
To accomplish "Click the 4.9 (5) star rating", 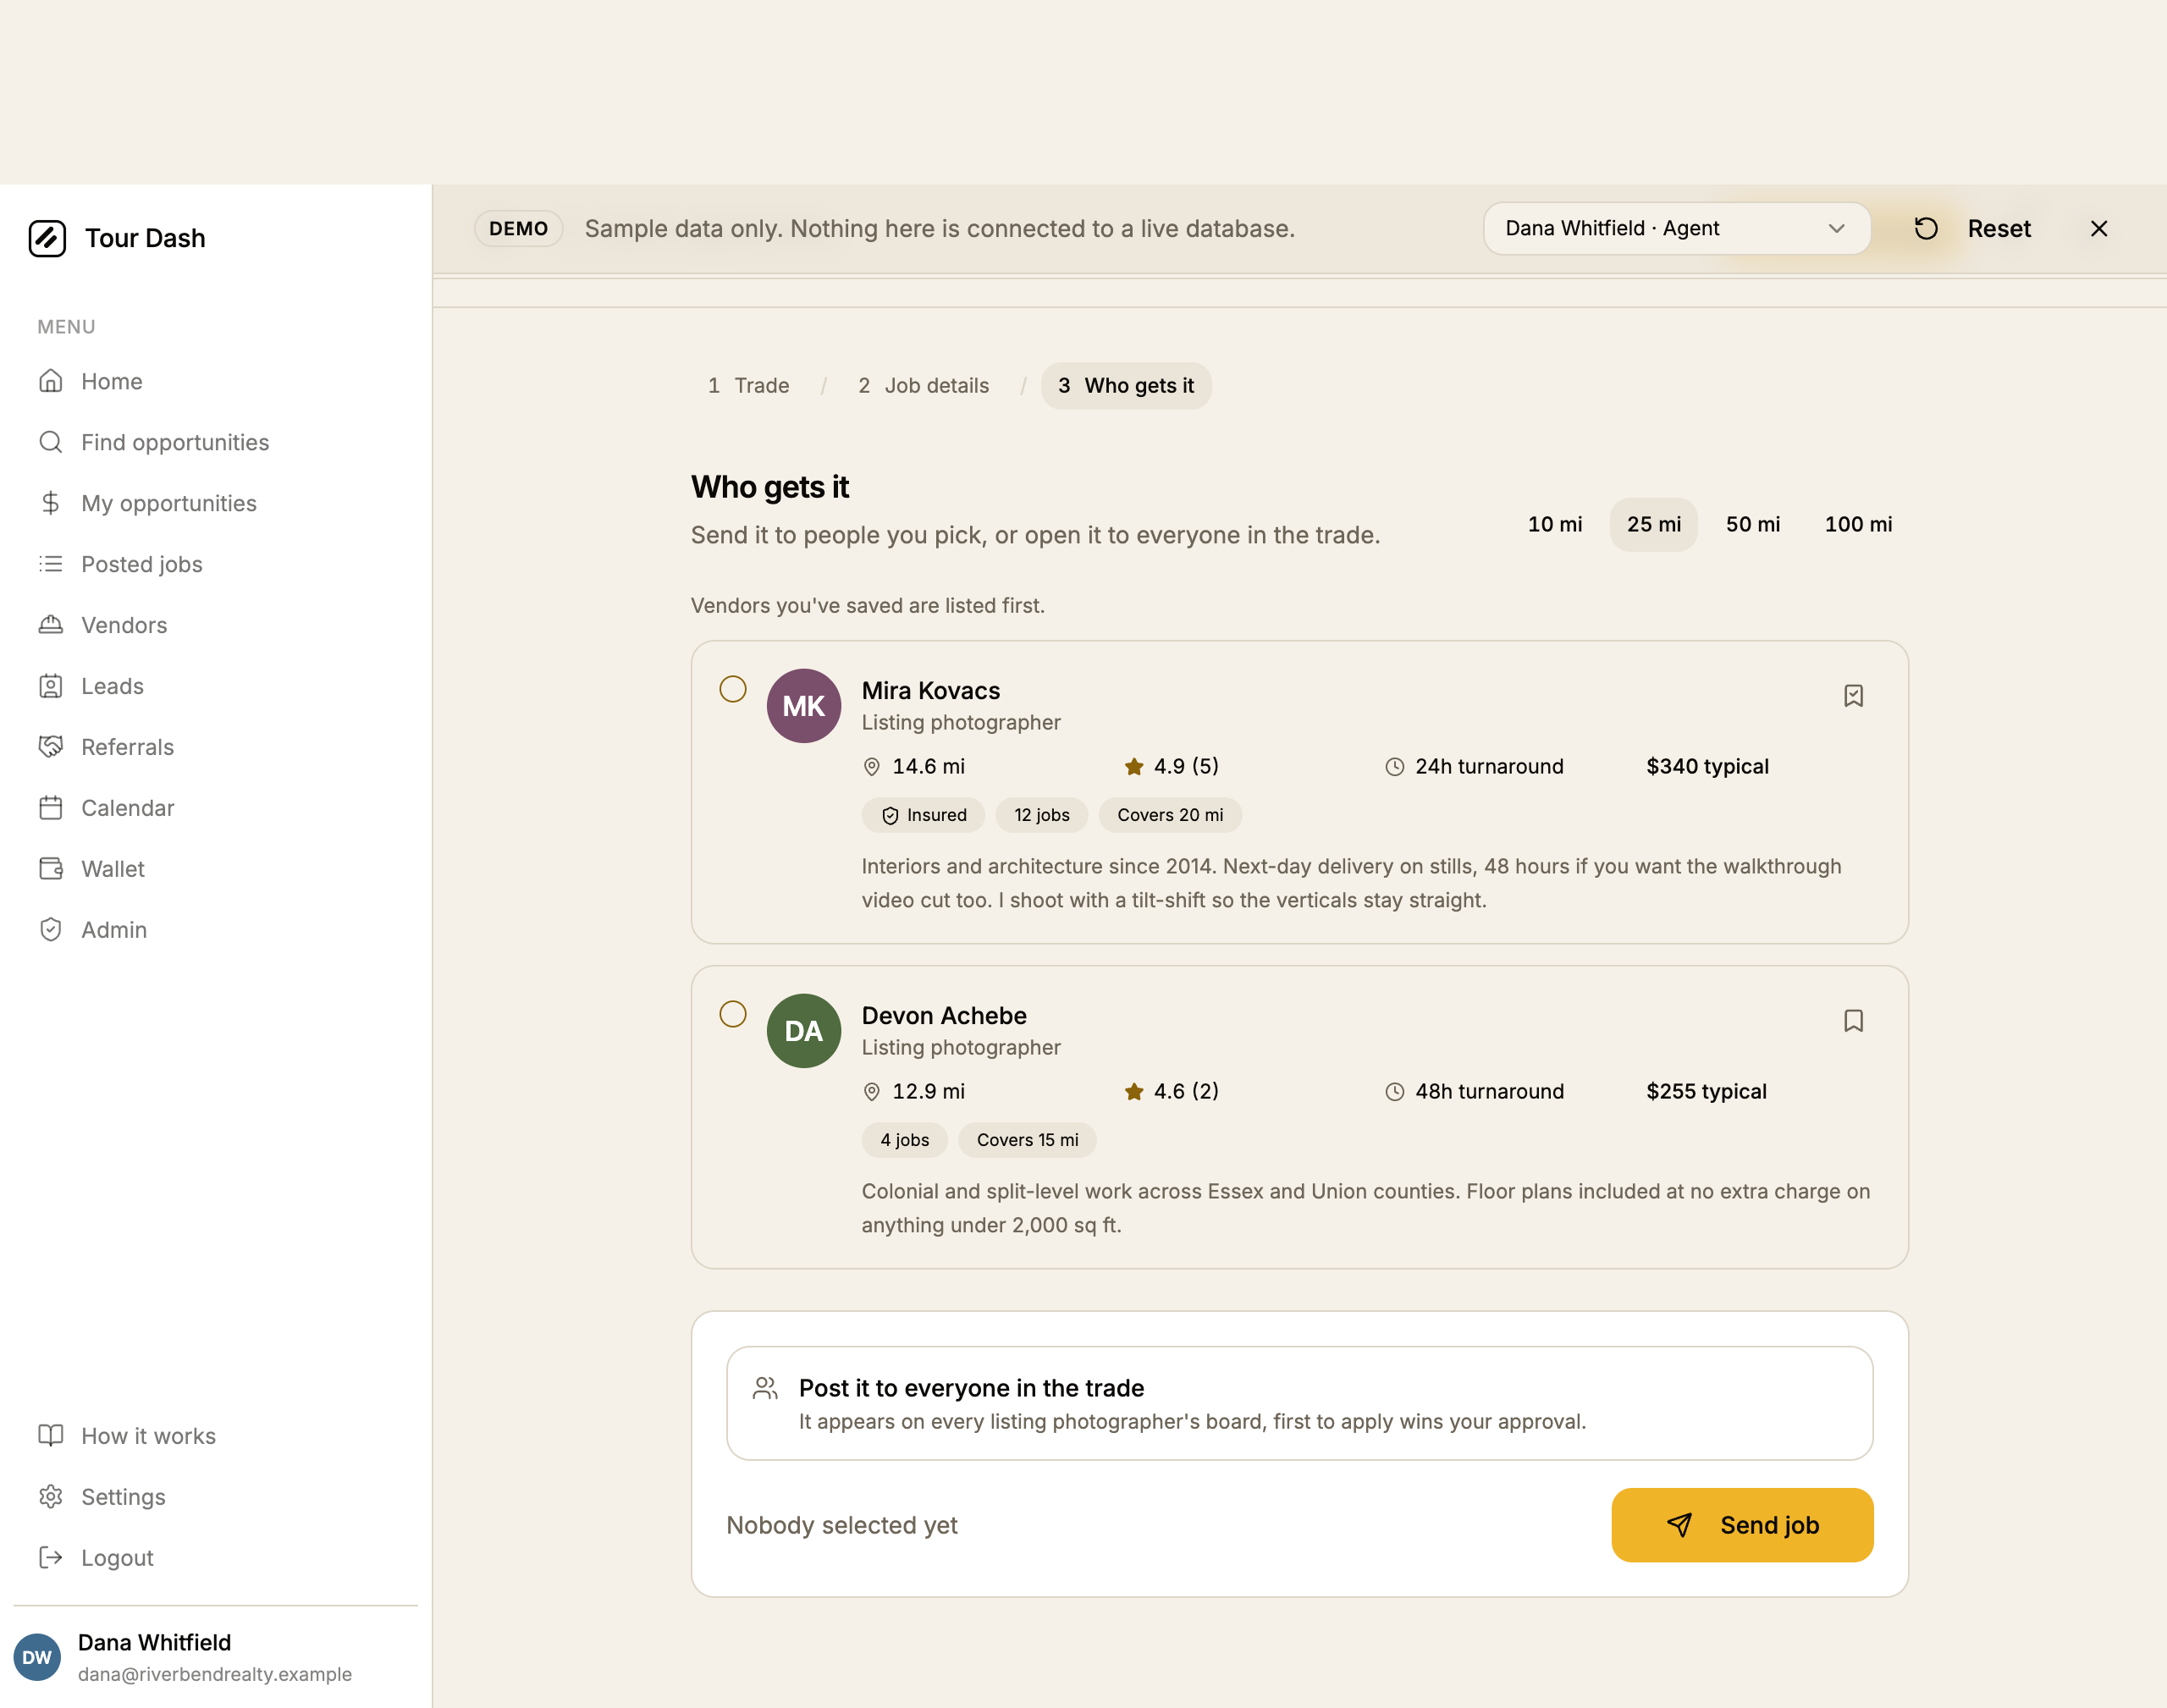I will [1171, 766].
